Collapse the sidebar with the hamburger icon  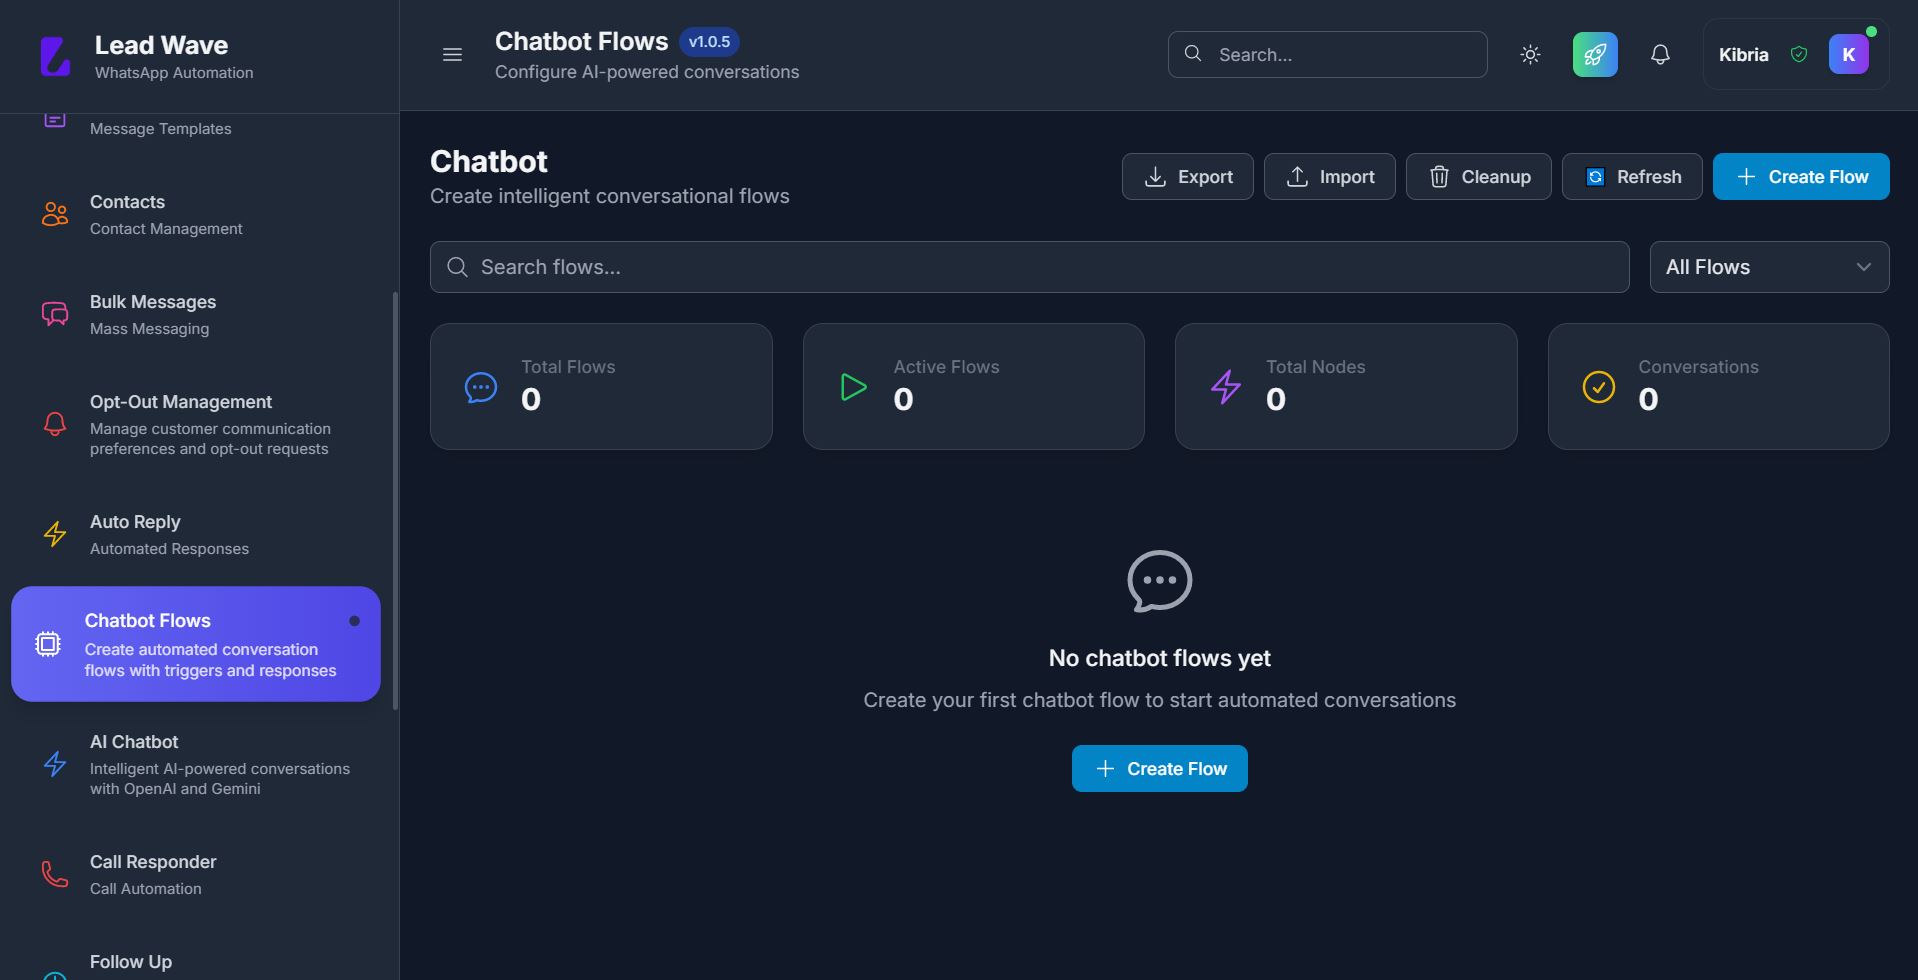[x=452, y=55]
